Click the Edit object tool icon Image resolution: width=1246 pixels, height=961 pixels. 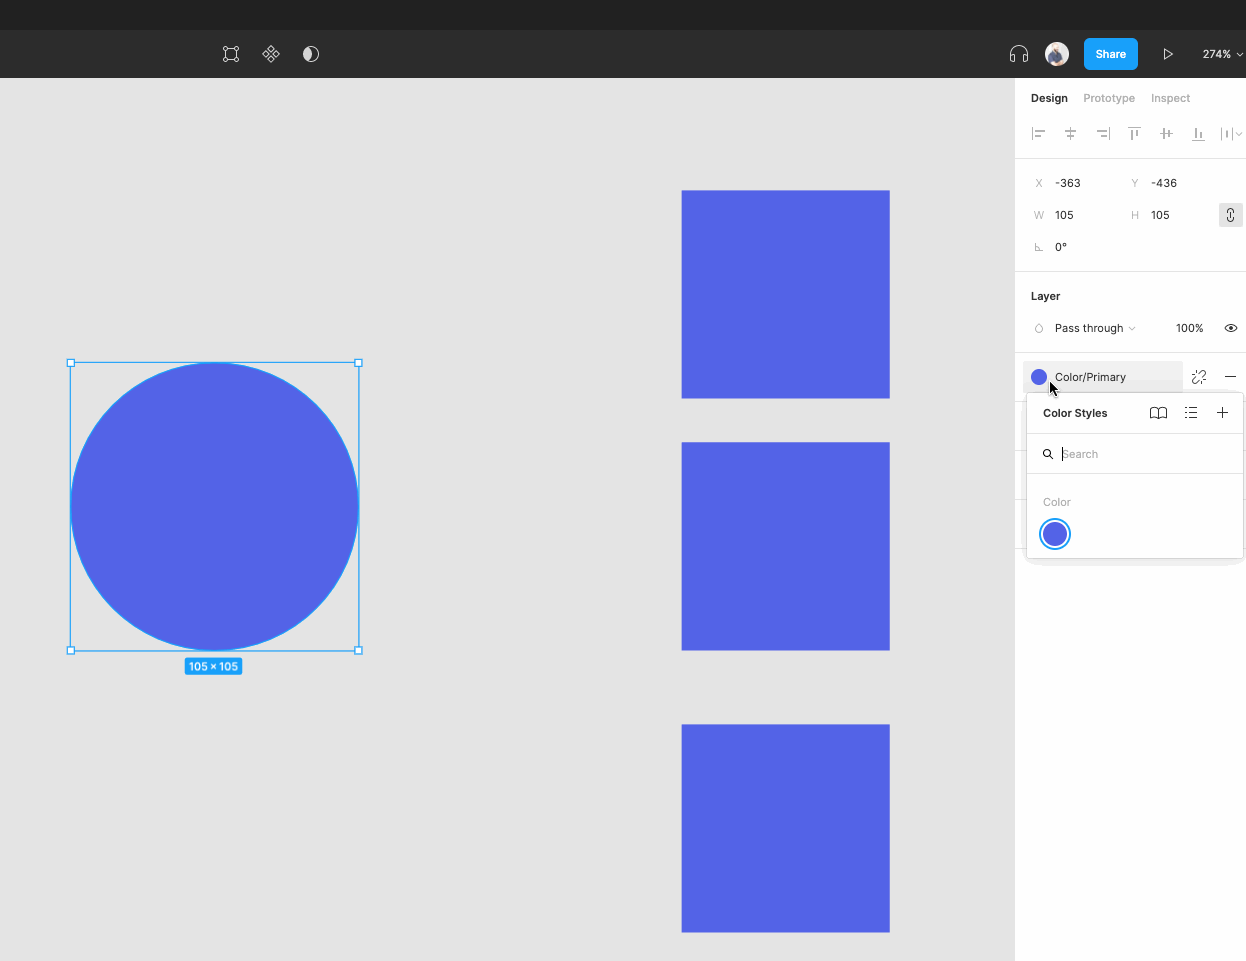[231, 54]
